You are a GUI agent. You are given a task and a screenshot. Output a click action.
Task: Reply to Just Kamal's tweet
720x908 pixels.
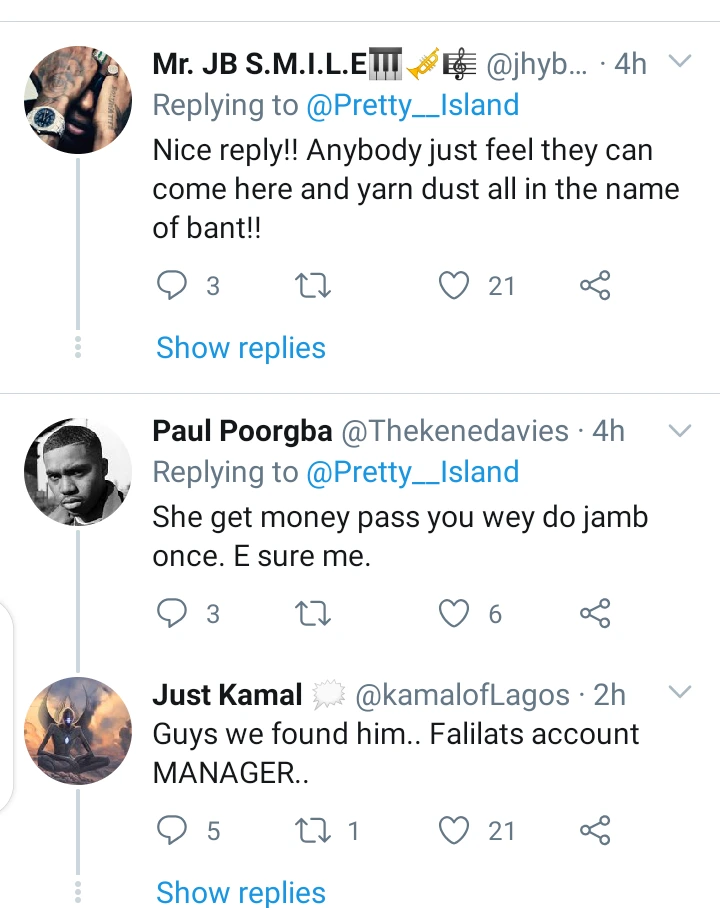[174, 830]
